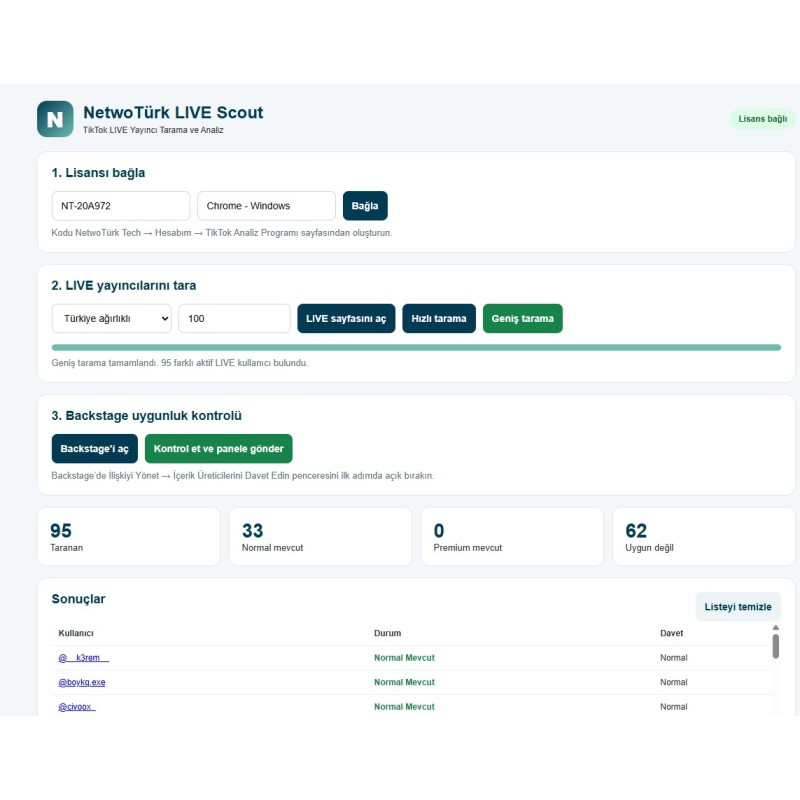Image resolution: width=800 pixels, height=800 pixels.
Task: Focus the license code field NT-20A972
Action: pos(121,206)
